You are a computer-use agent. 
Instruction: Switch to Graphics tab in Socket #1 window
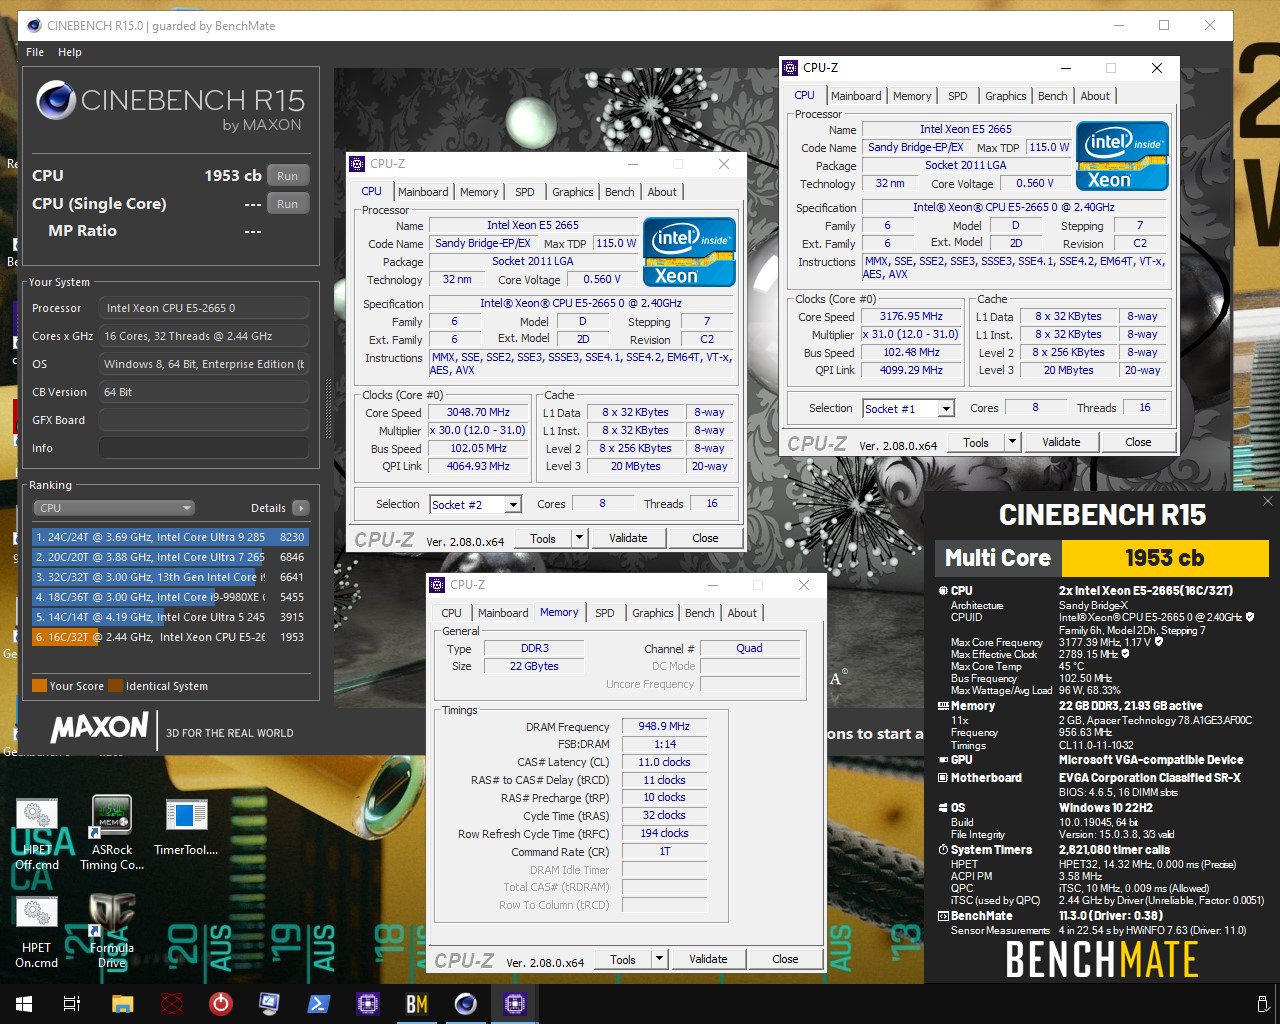point(1006,96)
